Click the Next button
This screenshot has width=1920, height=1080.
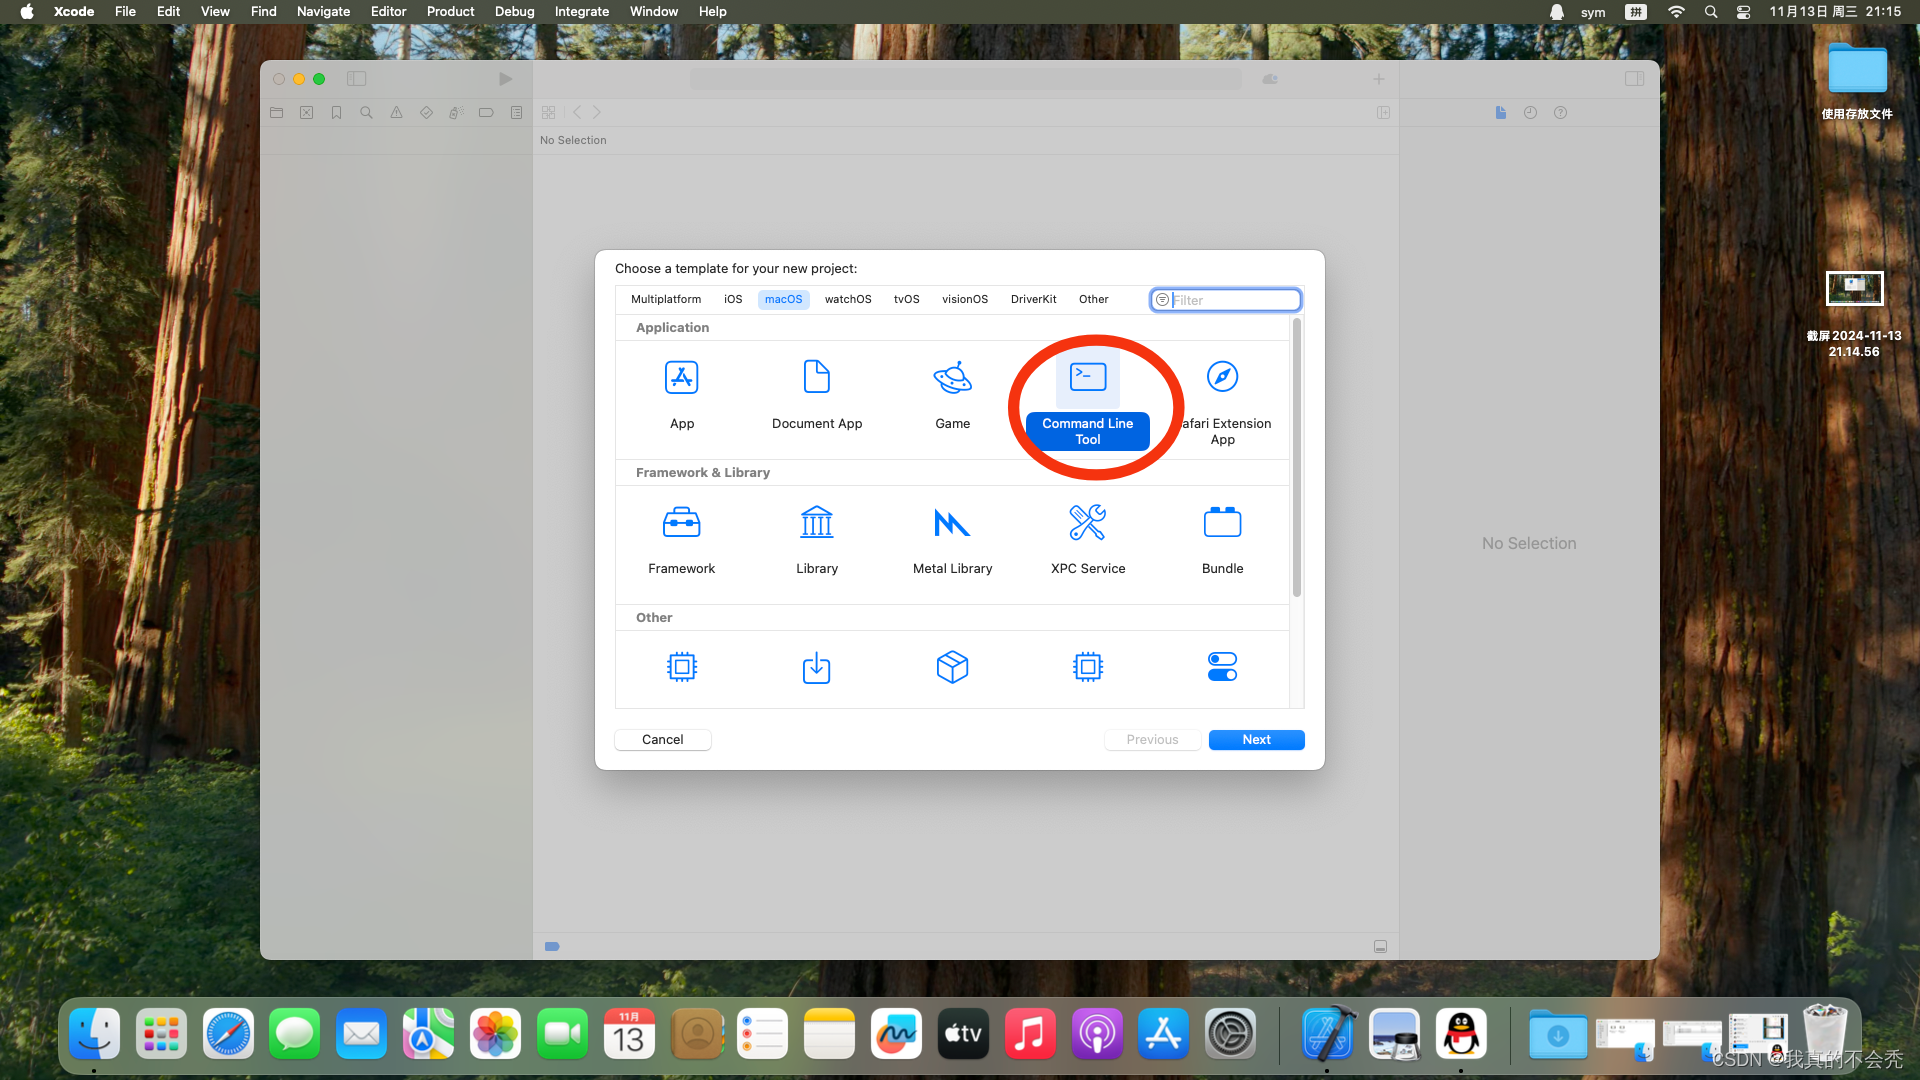[1257, 740]
